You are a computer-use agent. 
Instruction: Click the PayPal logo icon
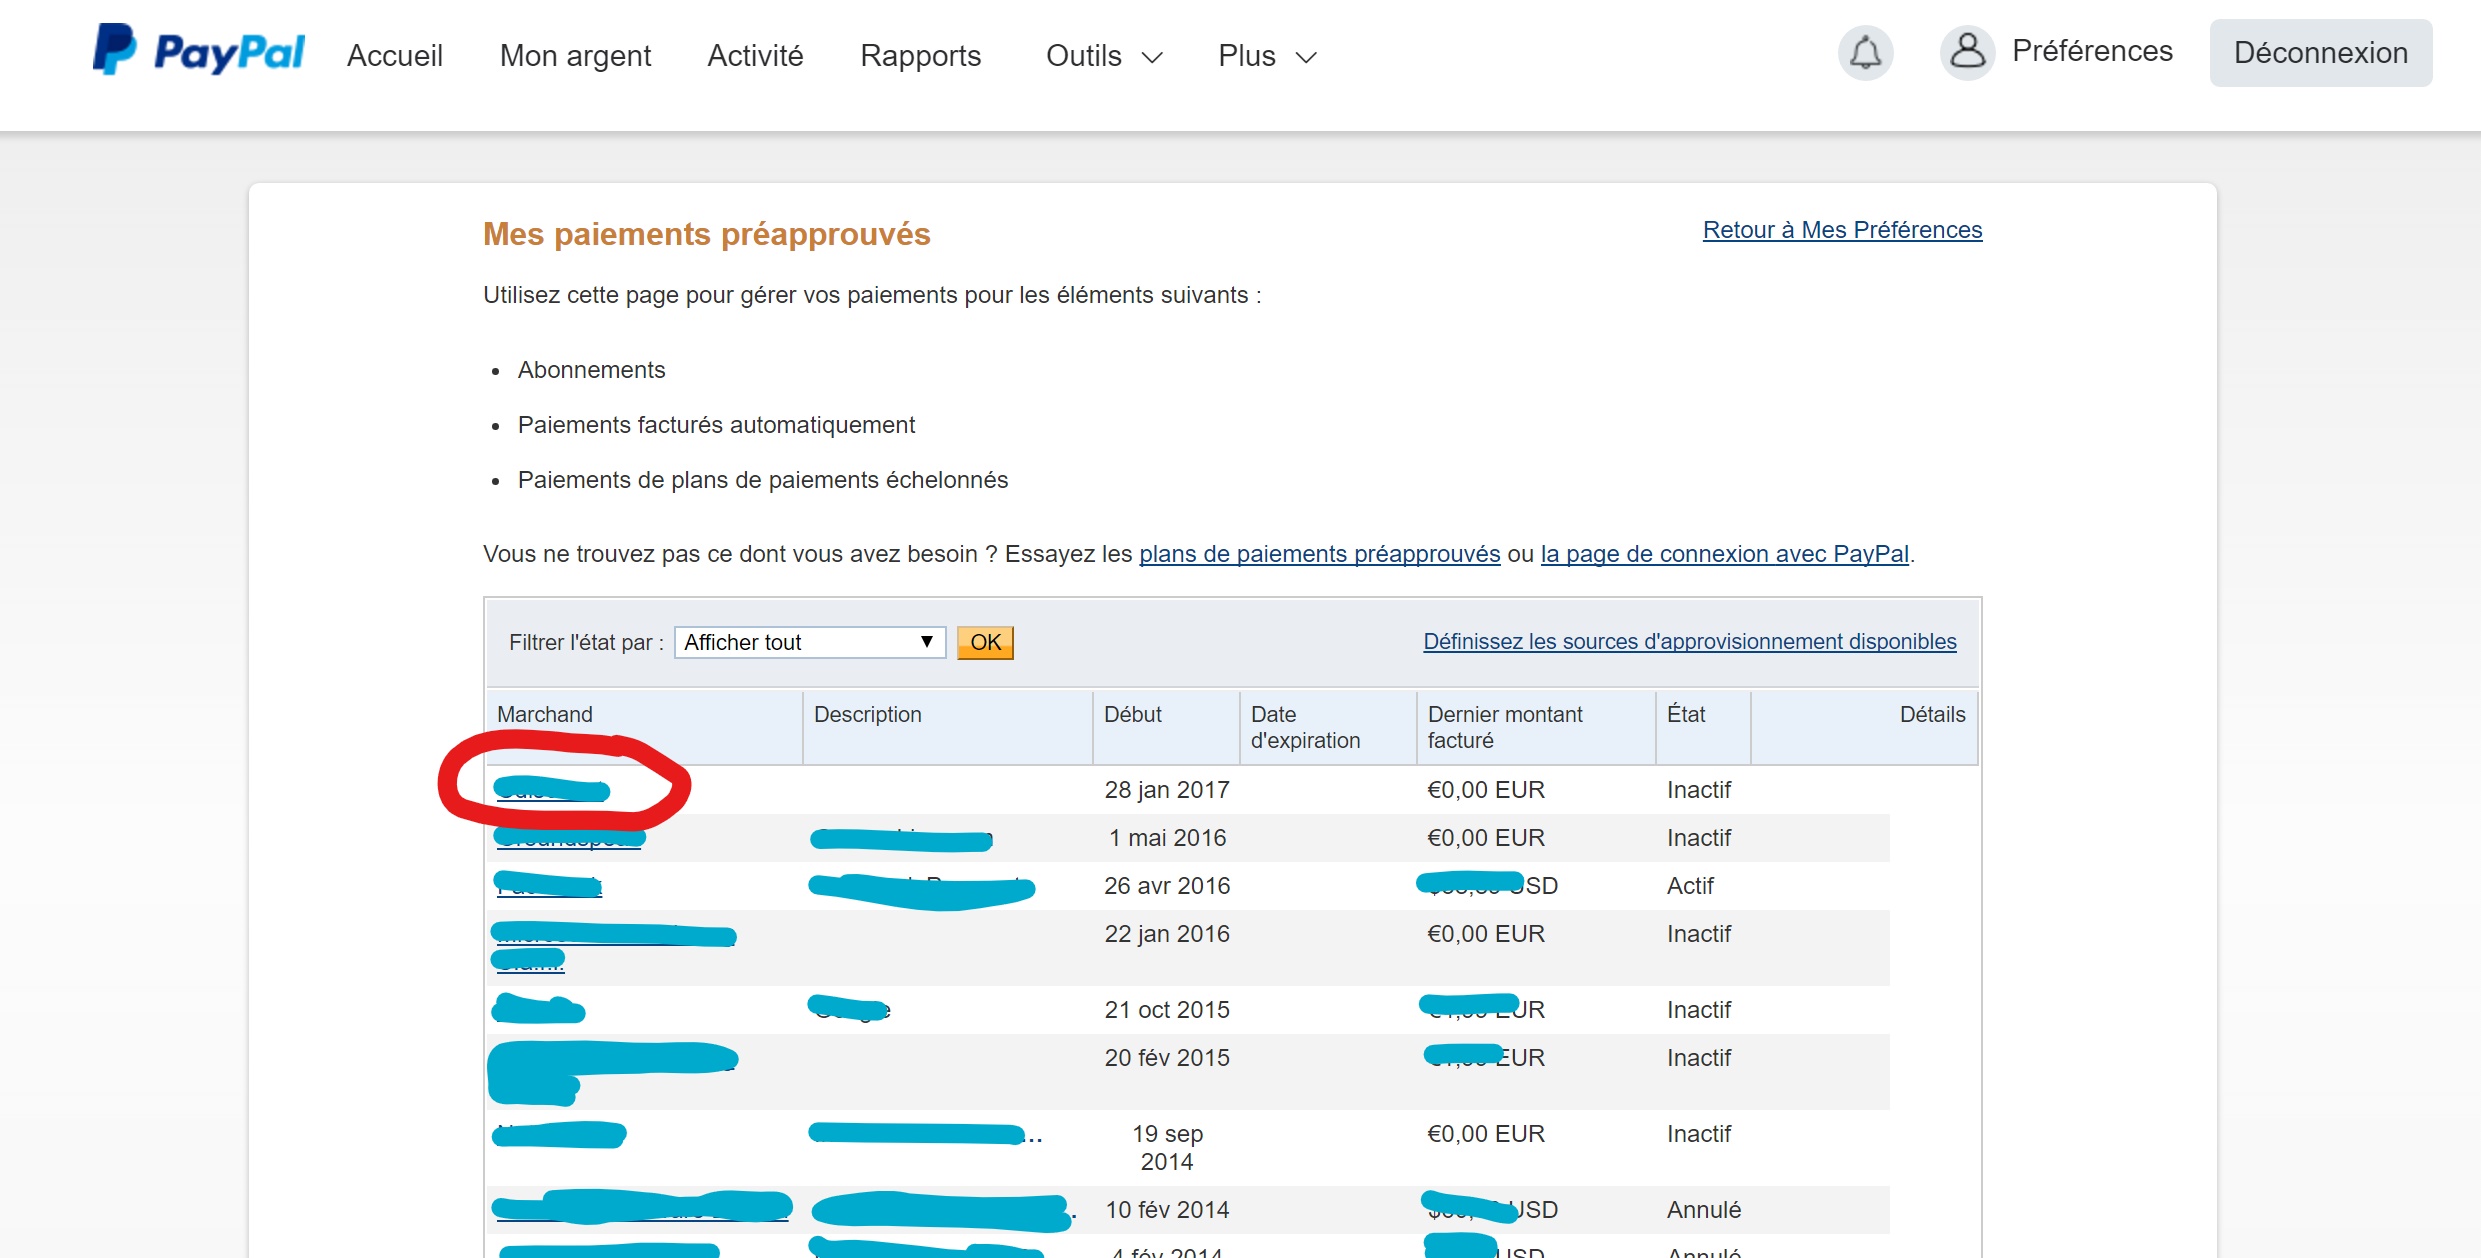click(x=115, y=50)
